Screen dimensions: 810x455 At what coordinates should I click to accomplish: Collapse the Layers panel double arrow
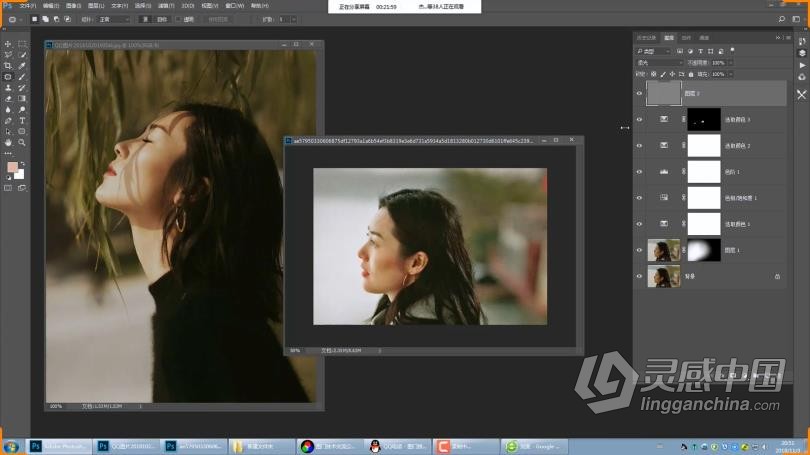pyautogui.click(x=778, y=38)
